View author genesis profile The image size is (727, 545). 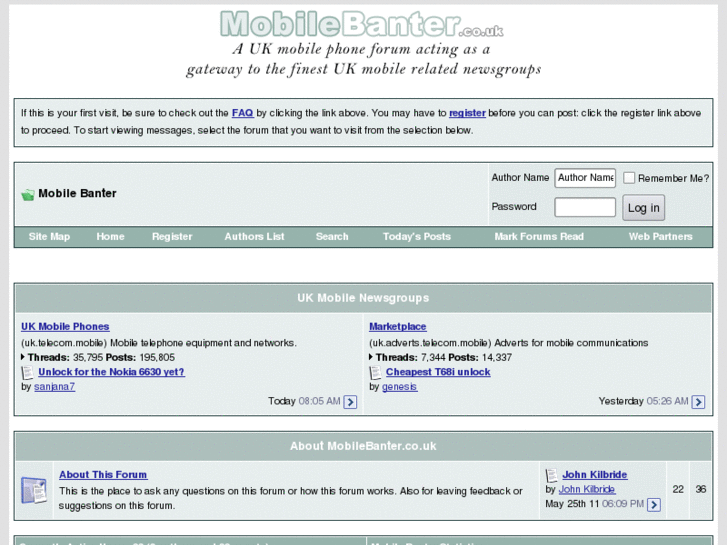pos(399,386)
